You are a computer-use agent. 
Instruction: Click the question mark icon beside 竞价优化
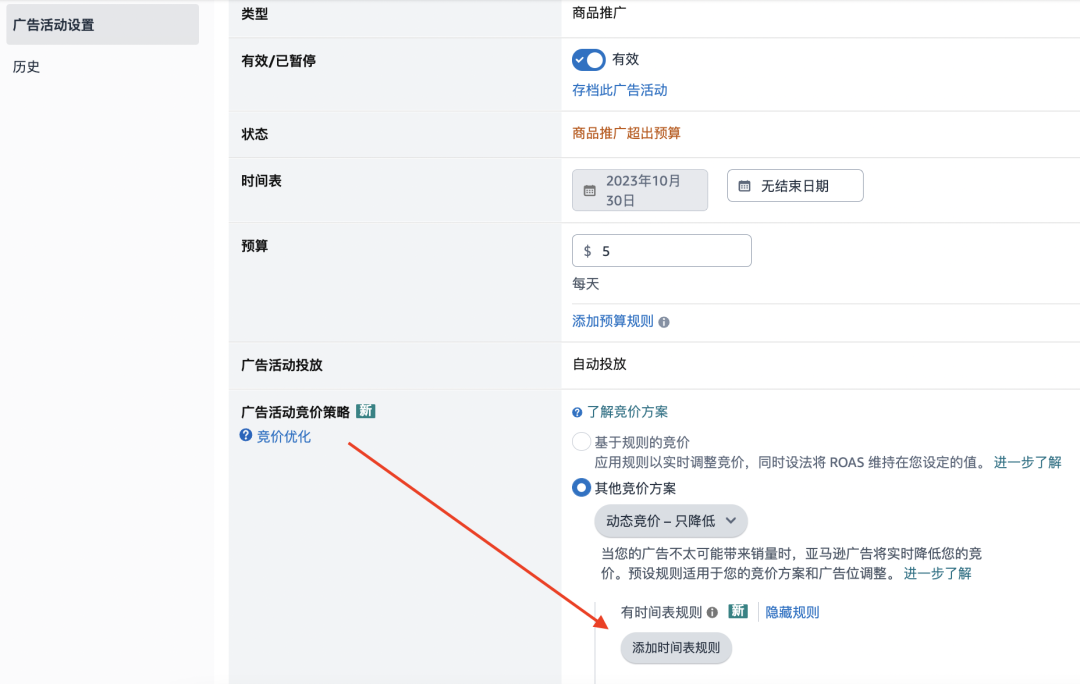click(245, 435)
